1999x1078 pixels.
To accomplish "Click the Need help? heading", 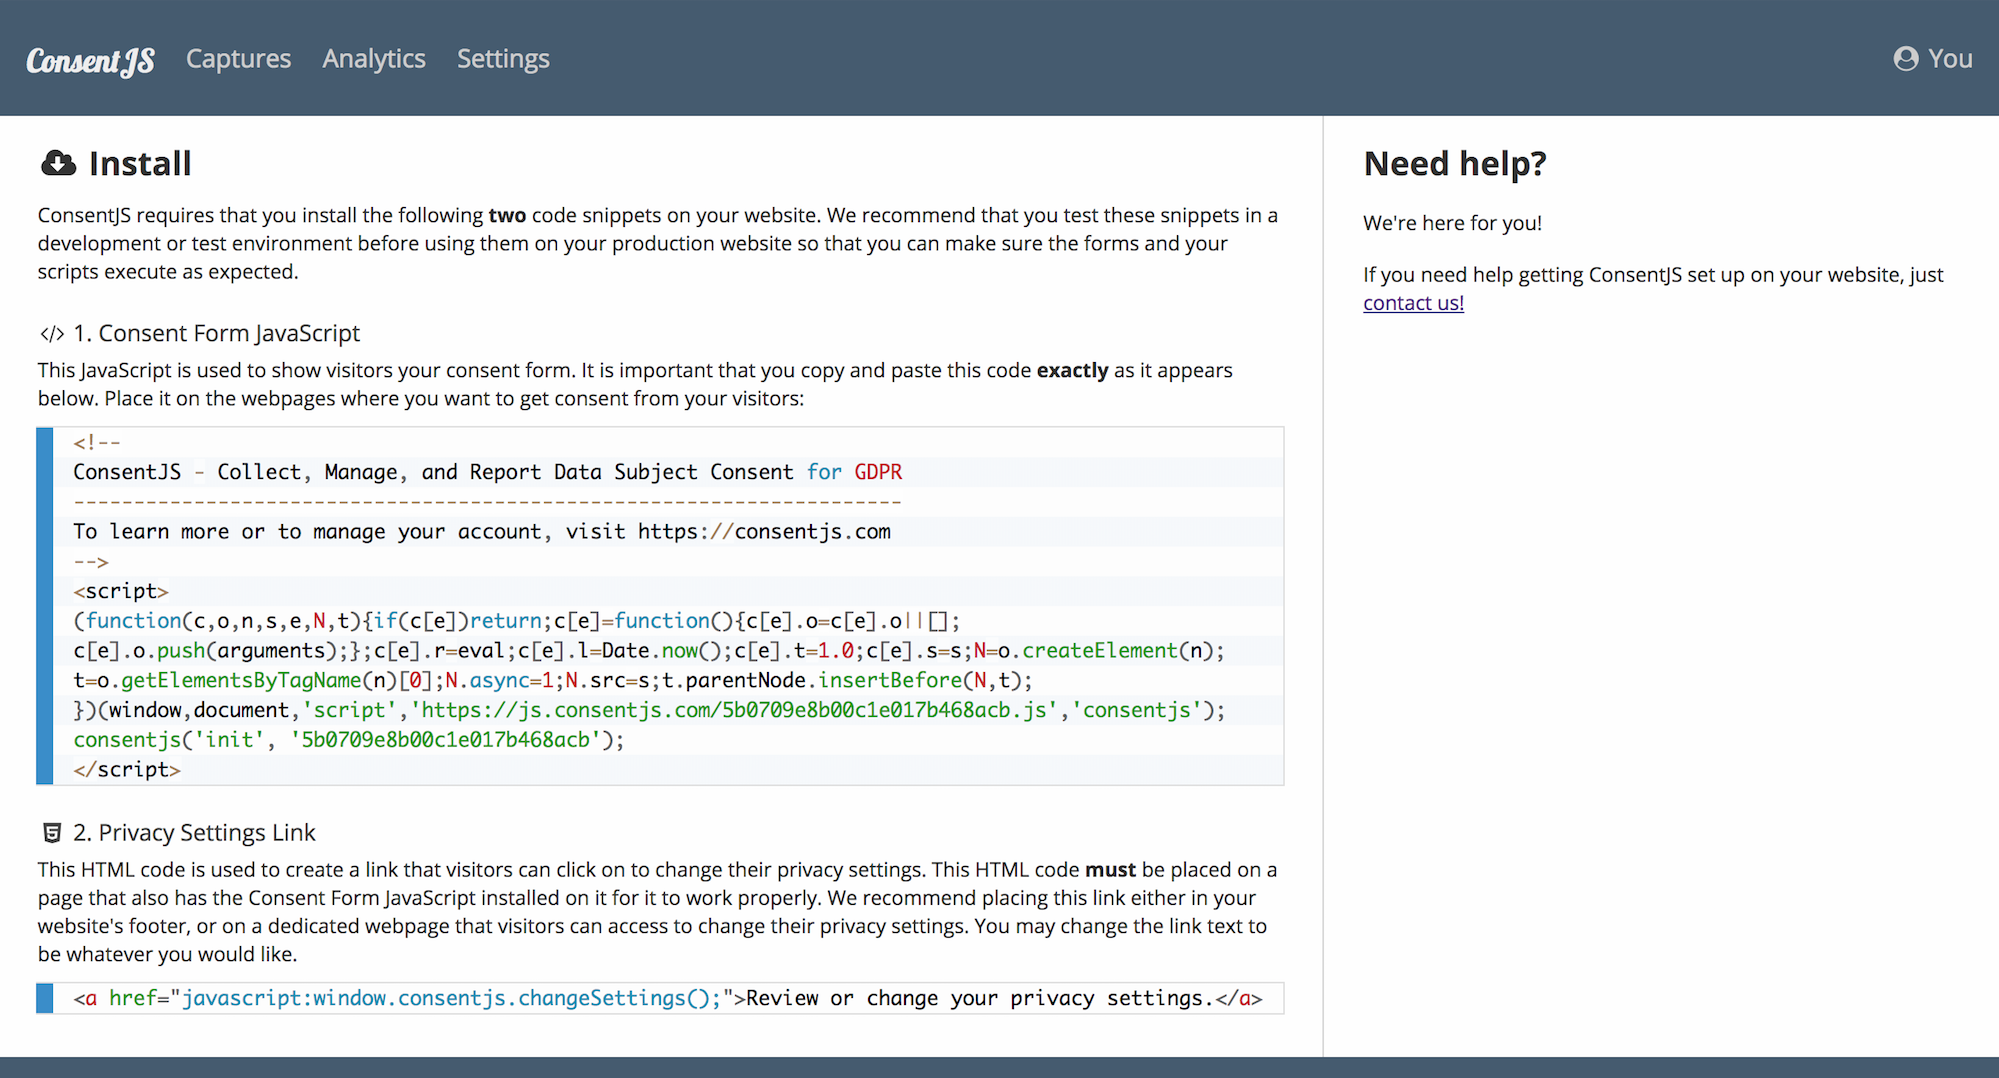I will pyautogui.click(x=1455, y=163).
